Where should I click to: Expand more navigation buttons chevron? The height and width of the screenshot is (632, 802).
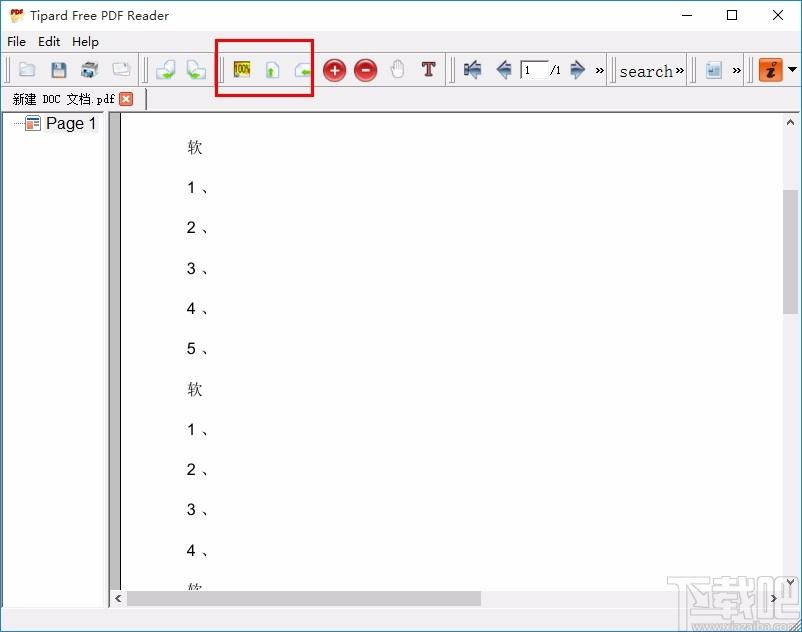coord(599,71)
